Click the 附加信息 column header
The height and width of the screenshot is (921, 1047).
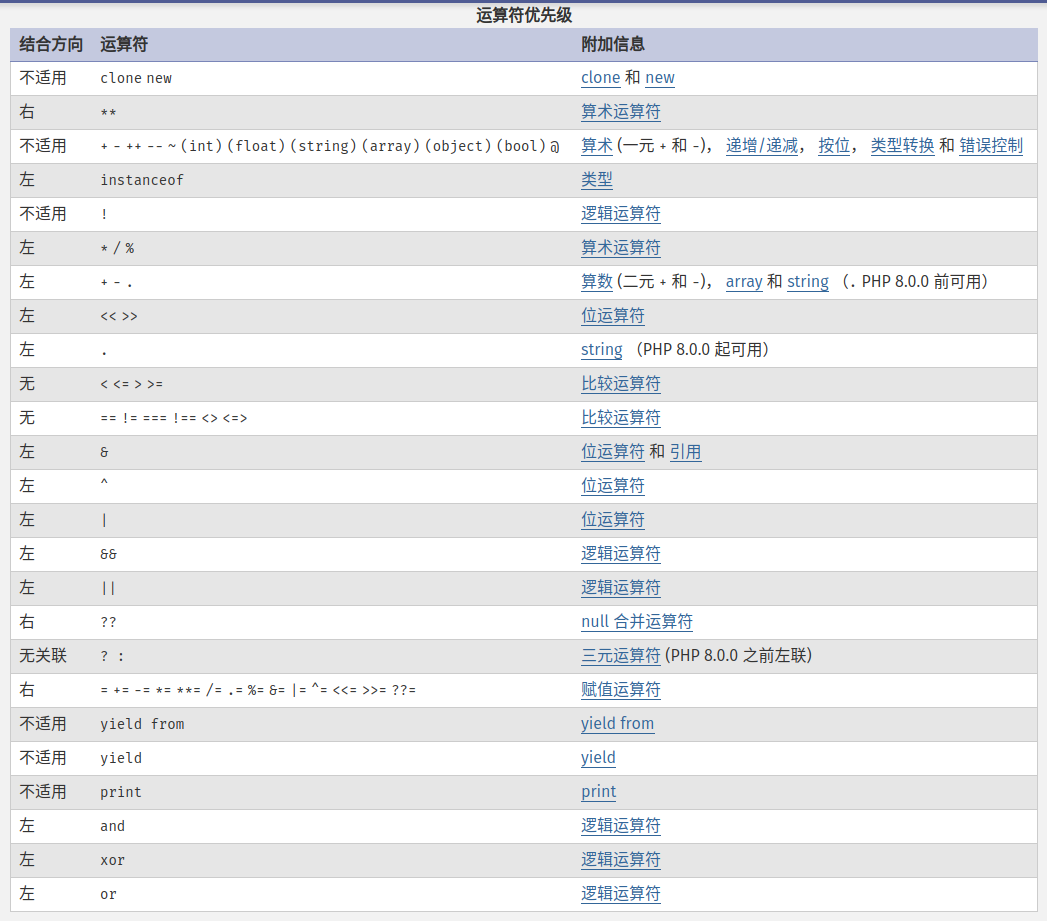coord(612,45)
